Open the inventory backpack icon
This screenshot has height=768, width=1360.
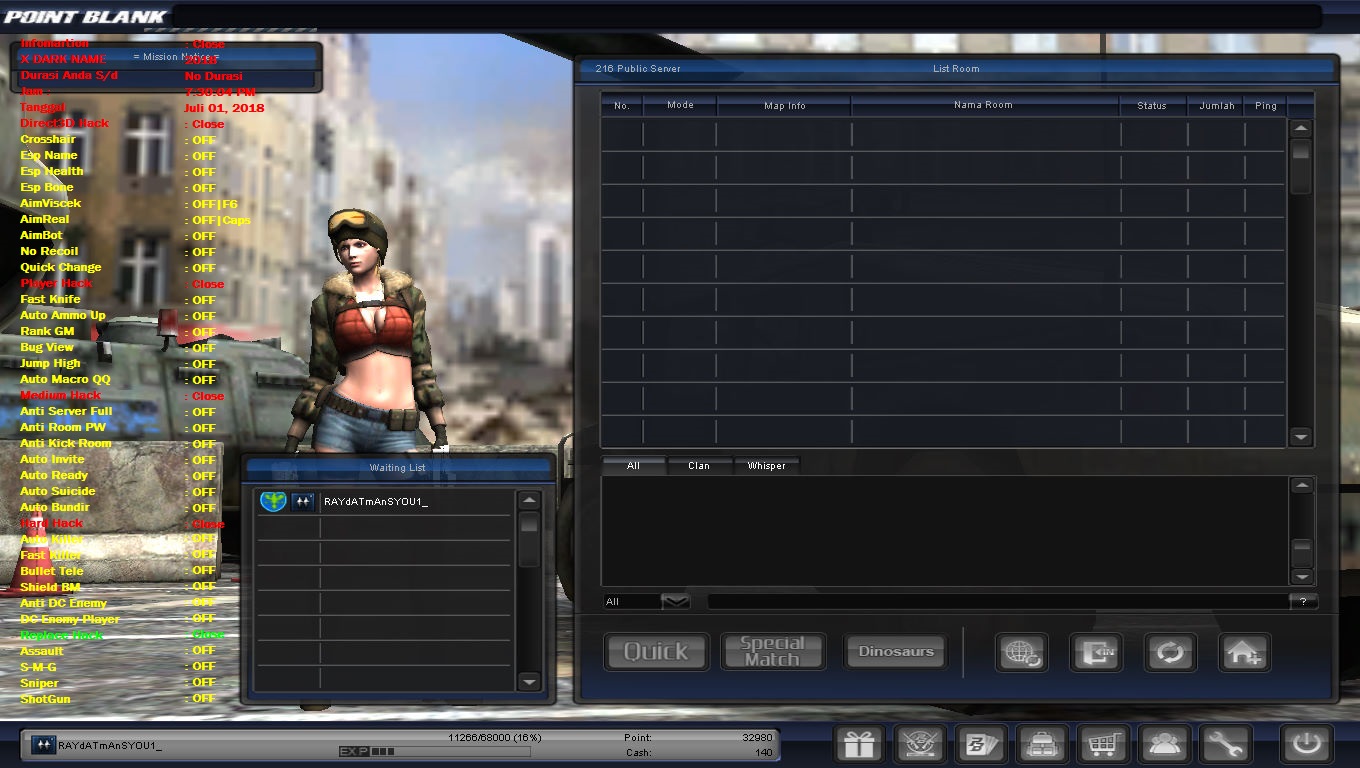pyautogui.click(x=1042, y=744)
